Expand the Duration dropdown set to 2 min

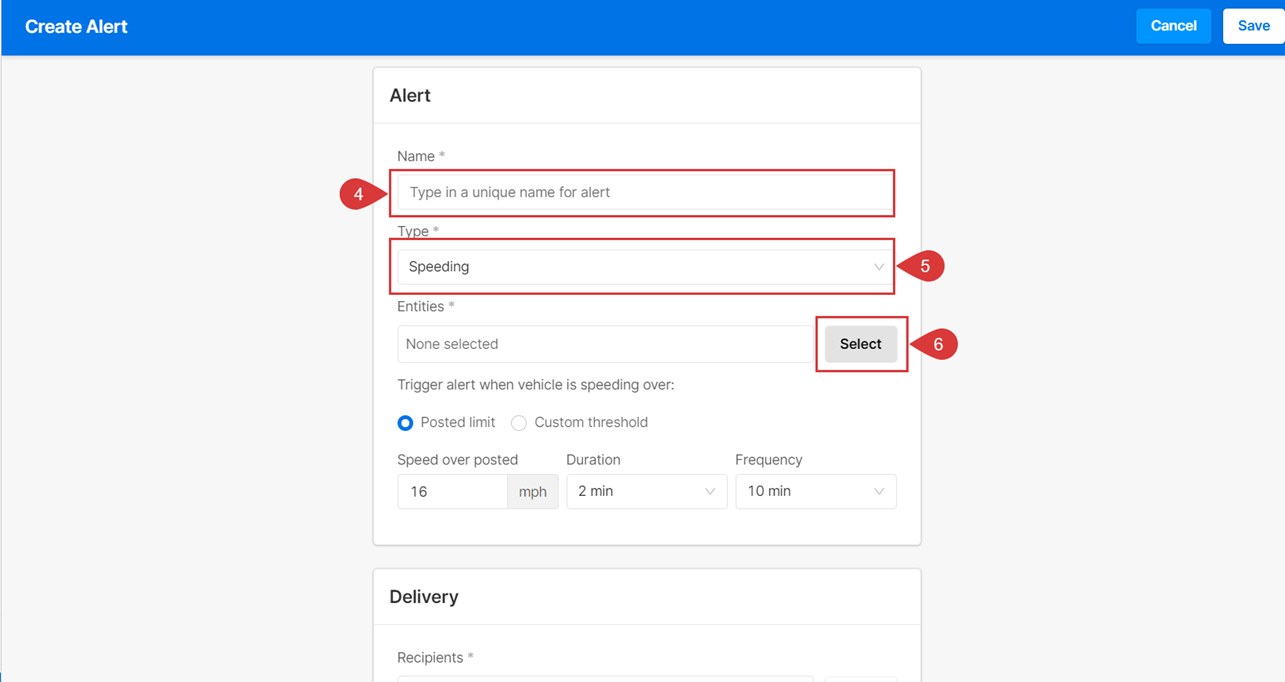tap(646, 492)
